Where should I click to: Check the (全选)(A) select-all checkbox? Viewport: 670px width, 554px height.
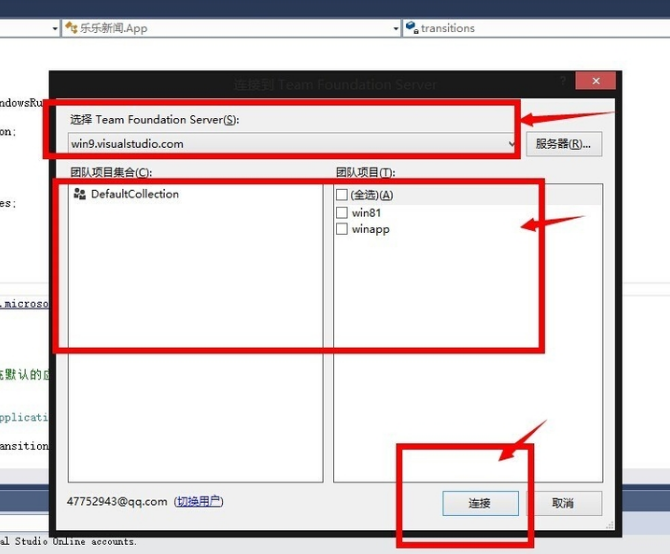point(341,195)
